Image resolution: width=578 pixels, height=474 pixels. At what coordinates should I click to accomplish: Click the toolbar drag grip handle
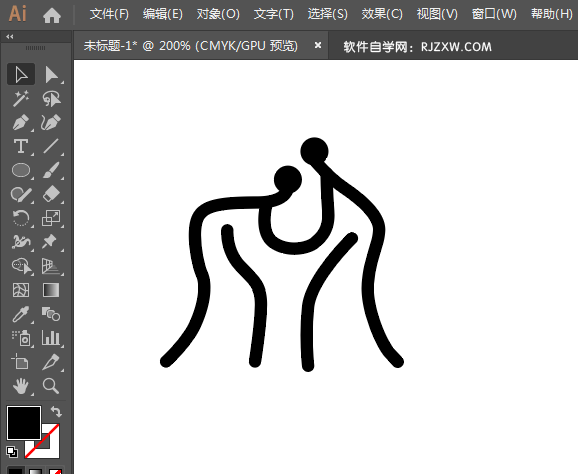tap(35, 48)
